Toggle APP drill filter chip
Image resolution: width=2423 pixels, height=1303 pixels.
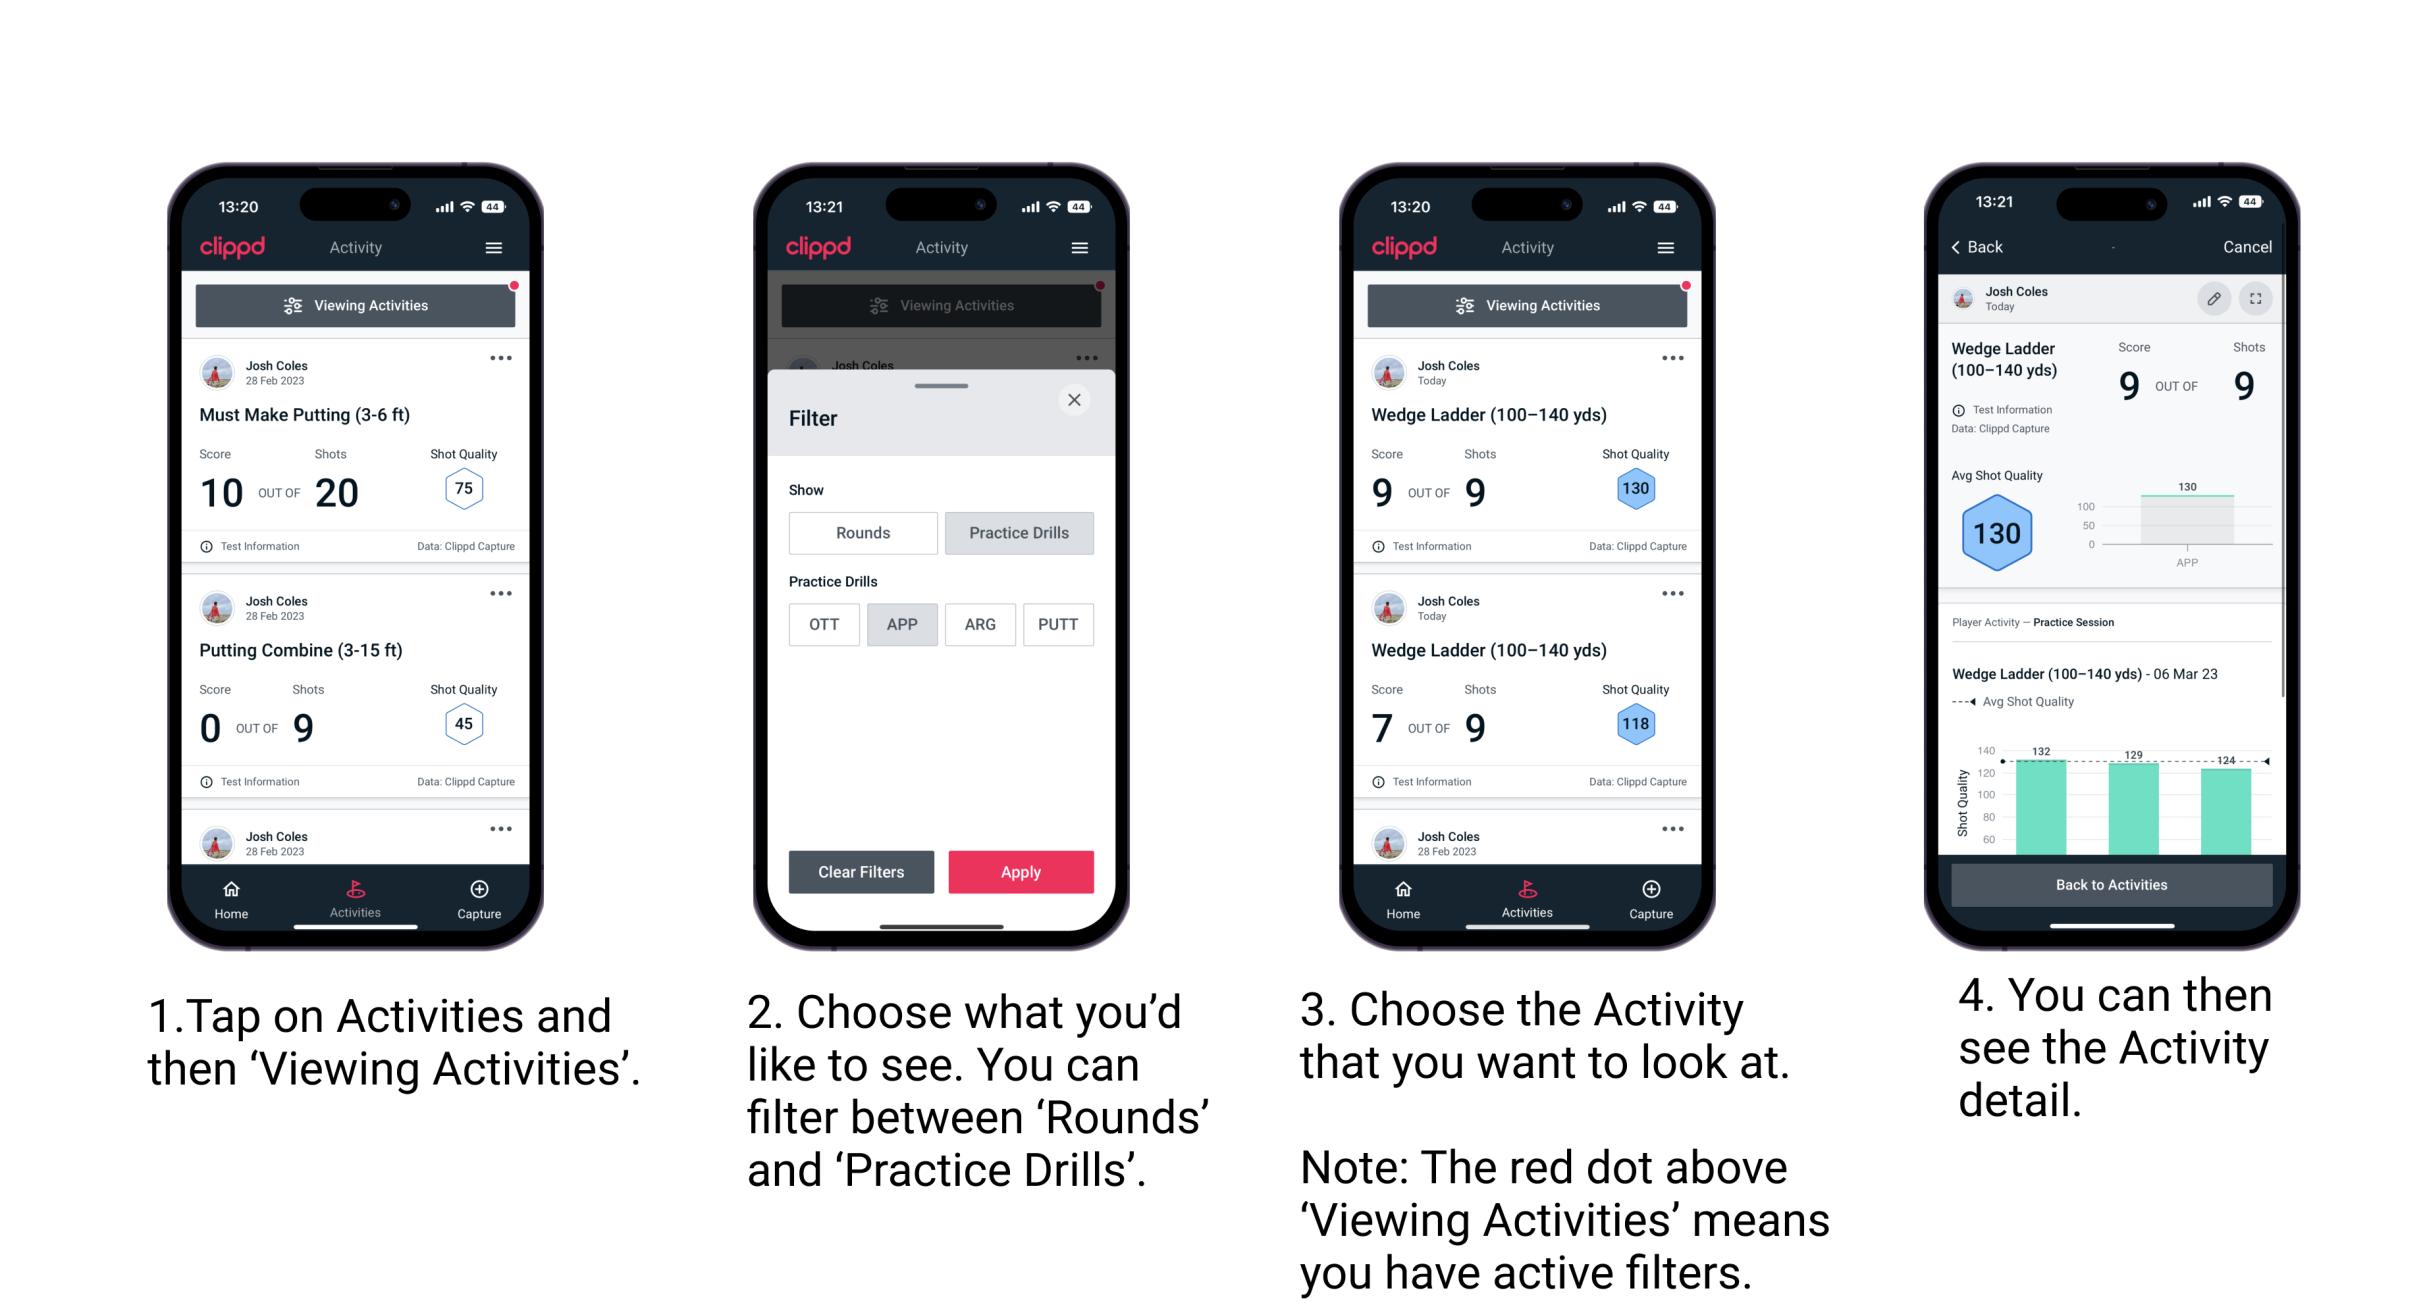[902, 623]
